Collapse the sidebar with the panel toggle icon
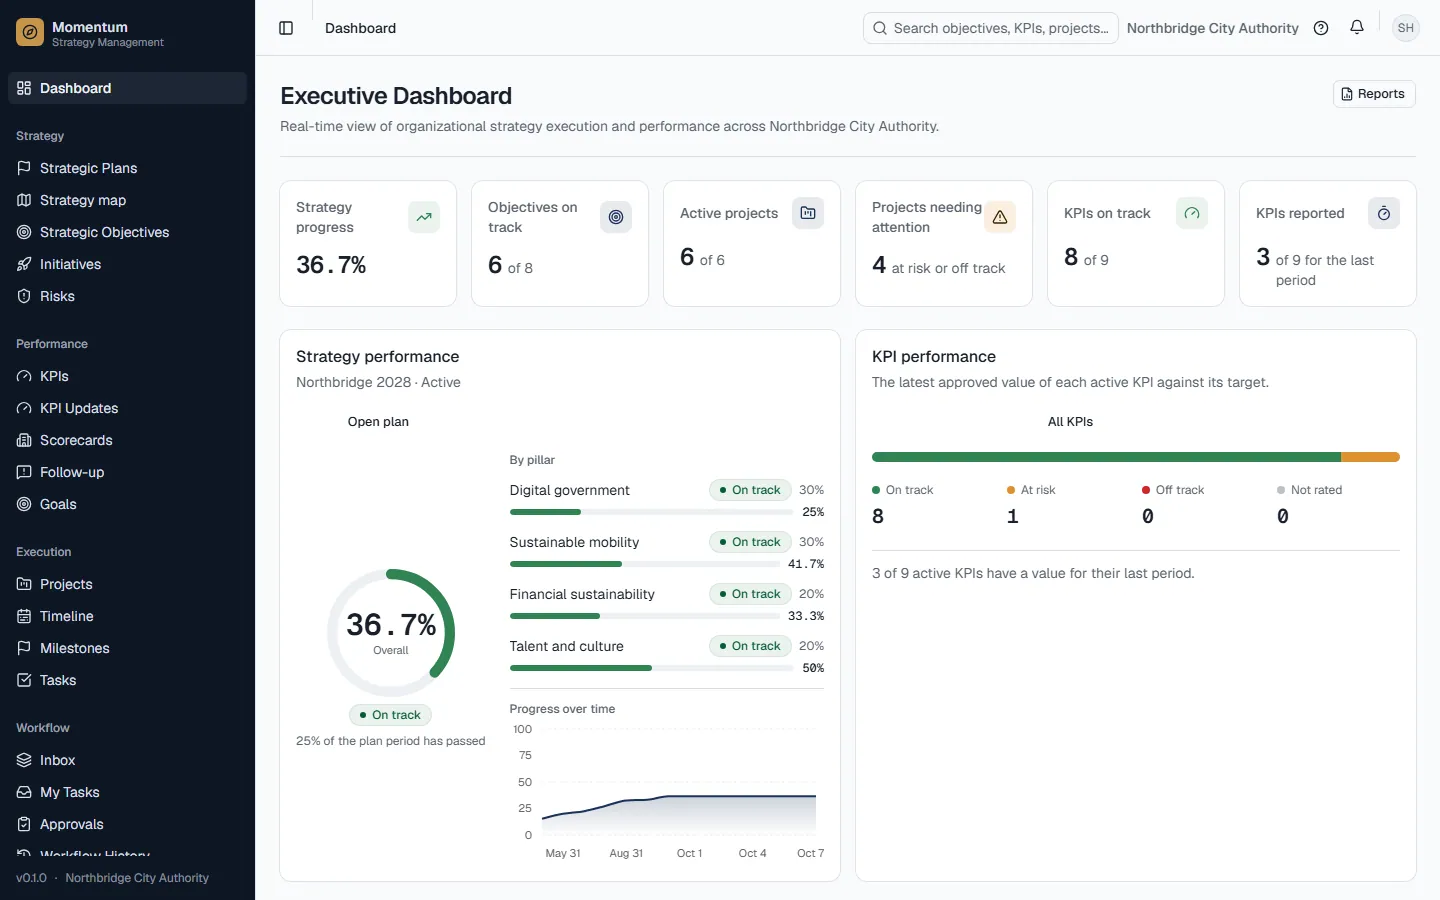This screenshot has width=1440, height=900. click(x=286, y=28)
